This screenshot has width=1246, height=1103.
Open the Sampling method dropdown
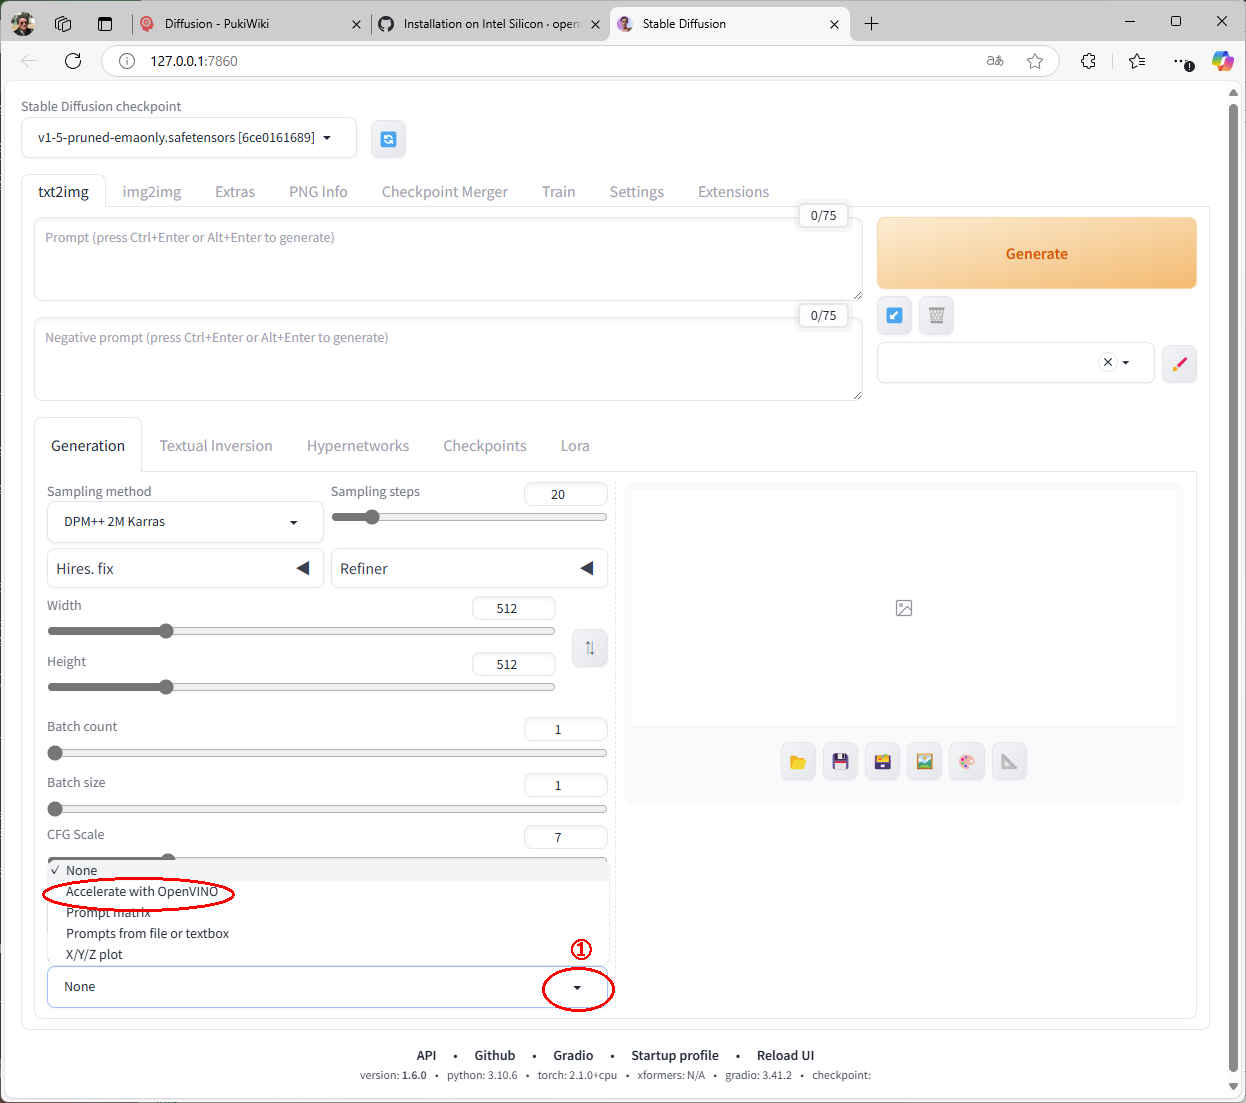pos(184,522)
